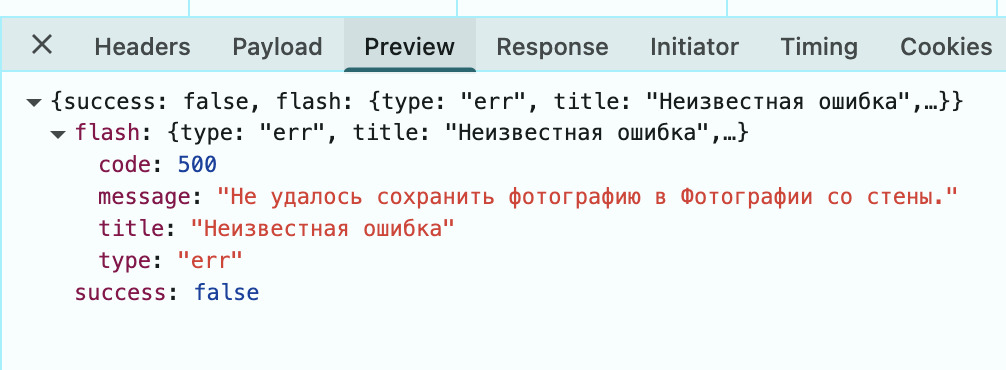Image resolution: width=1006 pixels, height=370 pixels.
Task: Select the Preview tab
Action: click(409, 46)
